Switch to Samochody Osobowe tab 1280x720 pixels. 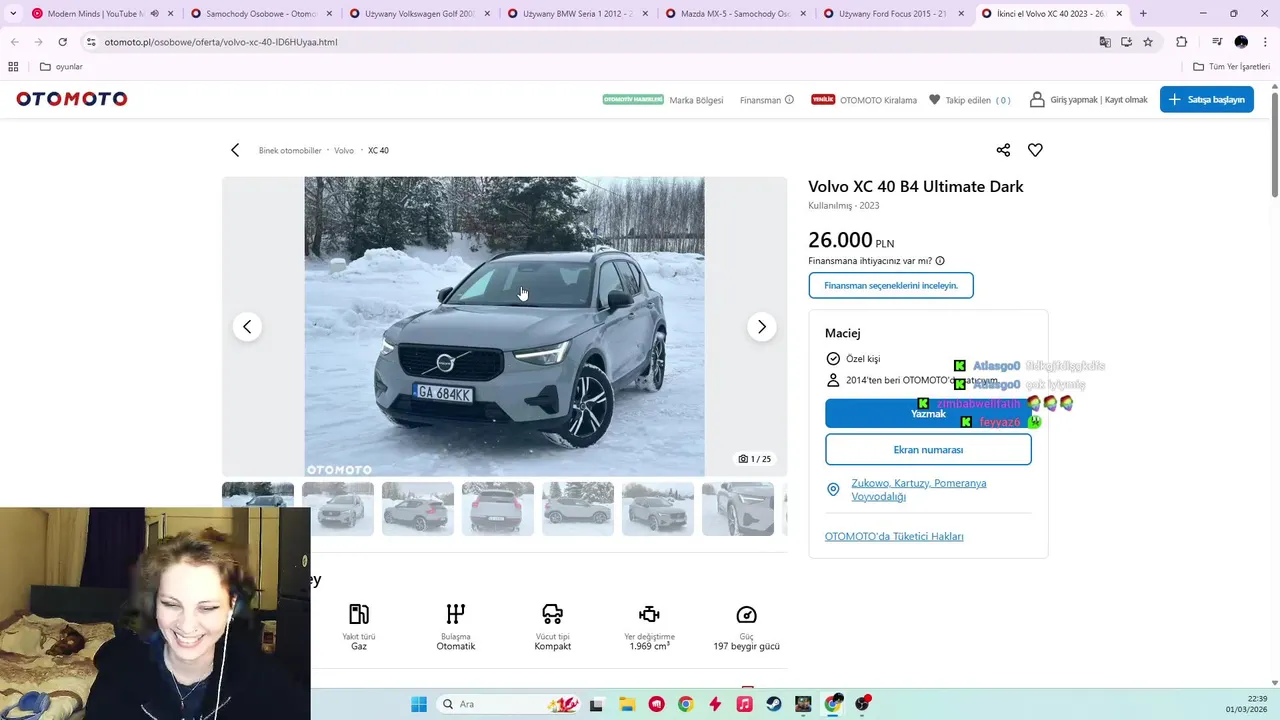(x=261, y=14)
